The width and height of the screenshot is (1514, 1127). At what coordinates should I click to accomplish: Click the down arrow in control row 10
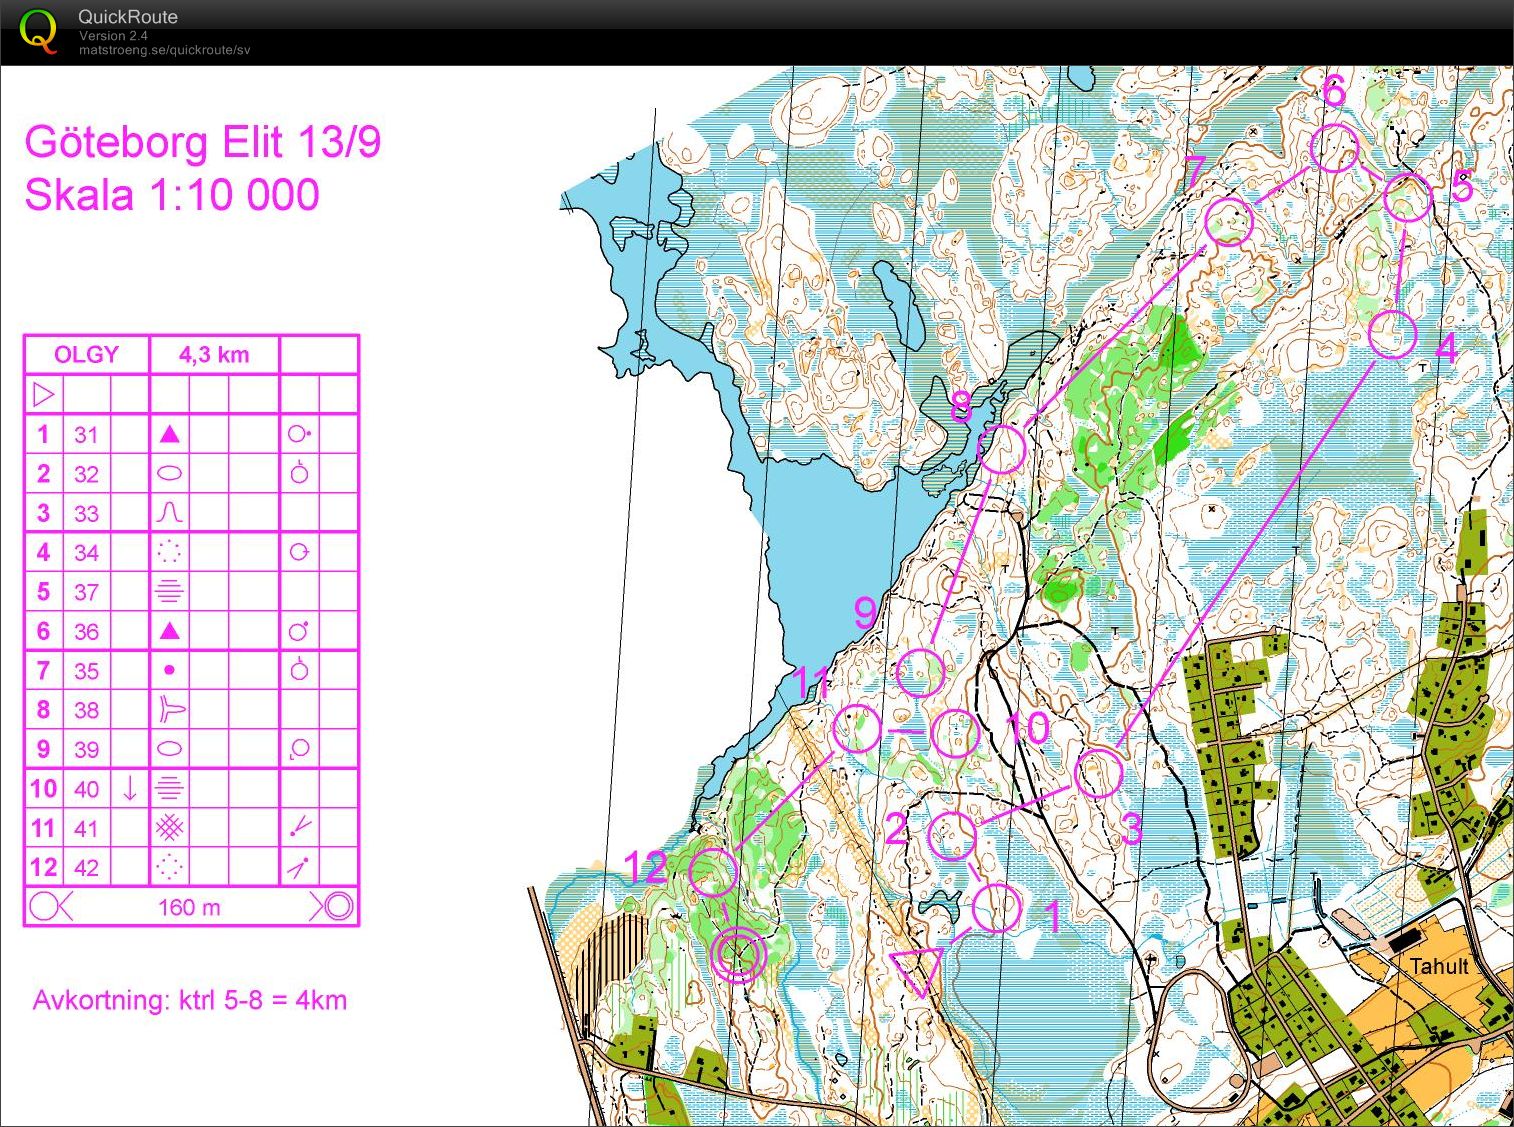pyautogui.click(x=130, y=788)
